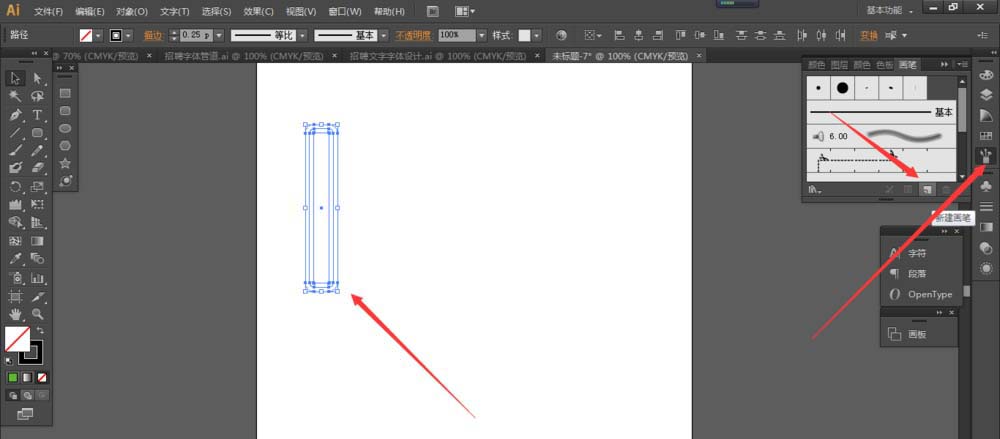Pick the Blob Brush tool
Viewport: 1000px width, 439px height.
pyautogui.click(x=15, y=168)
